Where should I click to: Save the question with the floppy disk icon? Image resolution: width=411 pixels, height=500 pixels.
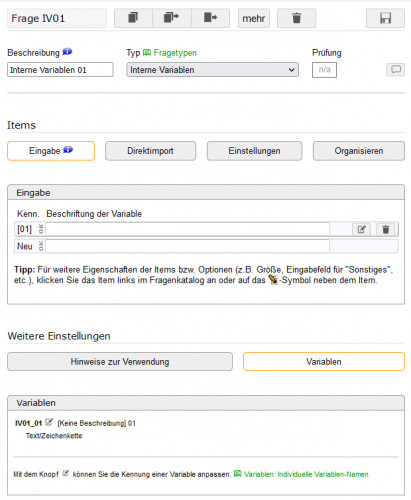tap(385, 18)
